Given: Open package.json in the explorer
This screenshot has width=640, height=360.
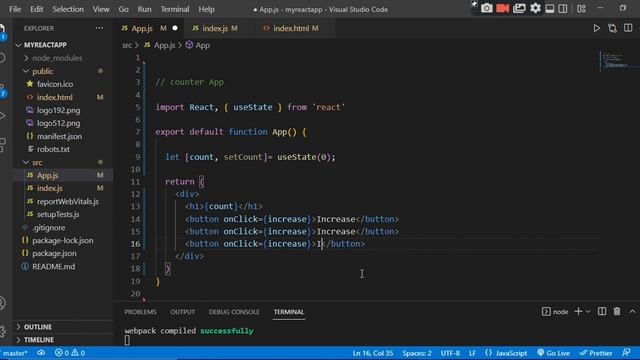Looking at the screenshot, I should [63, 253].
